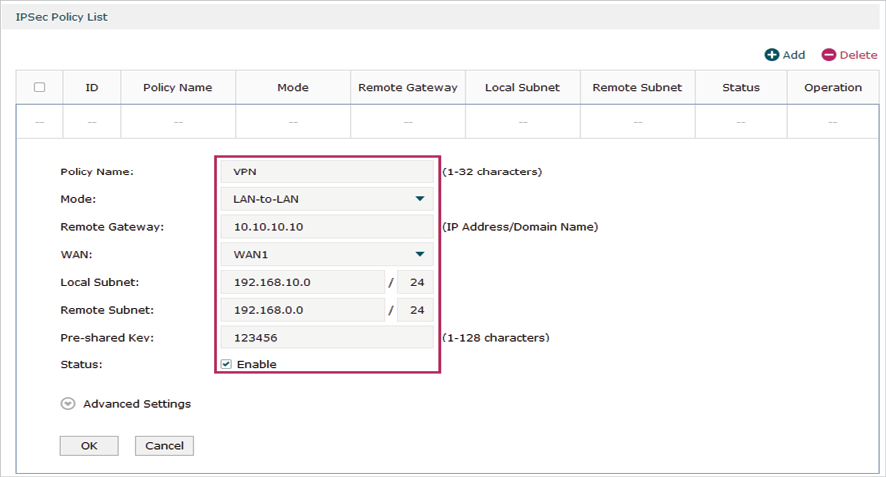Click the green Add plus icon
886x477 pixels.
771,55
